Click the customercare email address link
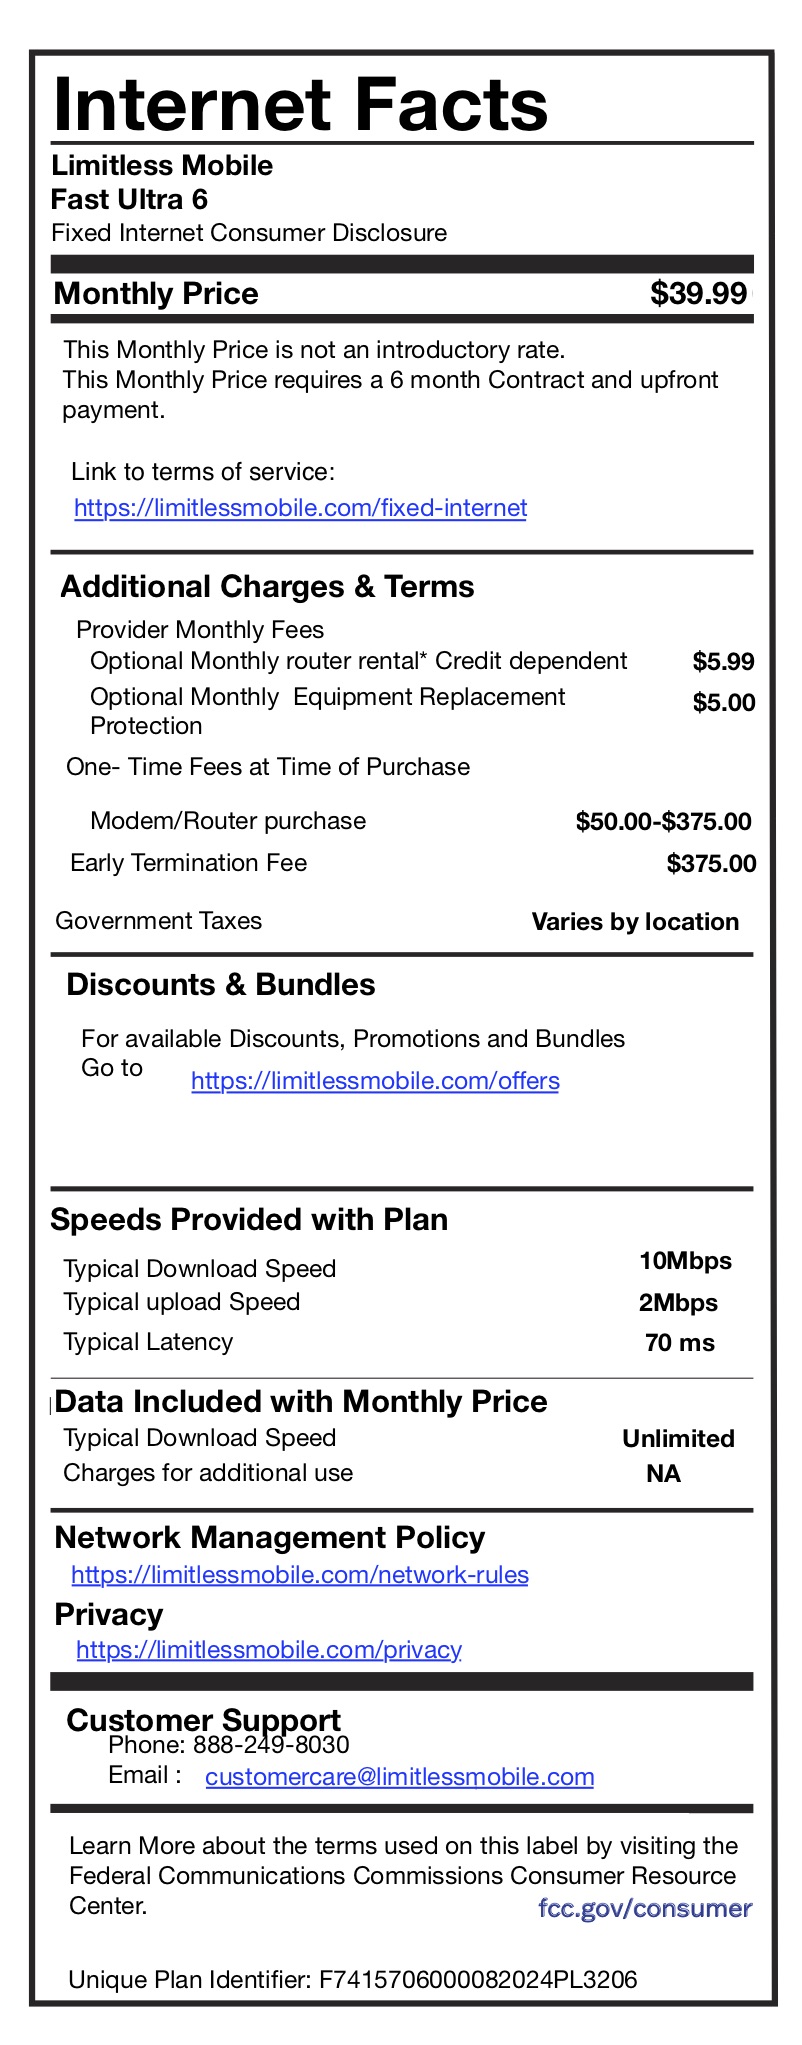This screenshot has height=2045, width=802. tap(399, 1776)
